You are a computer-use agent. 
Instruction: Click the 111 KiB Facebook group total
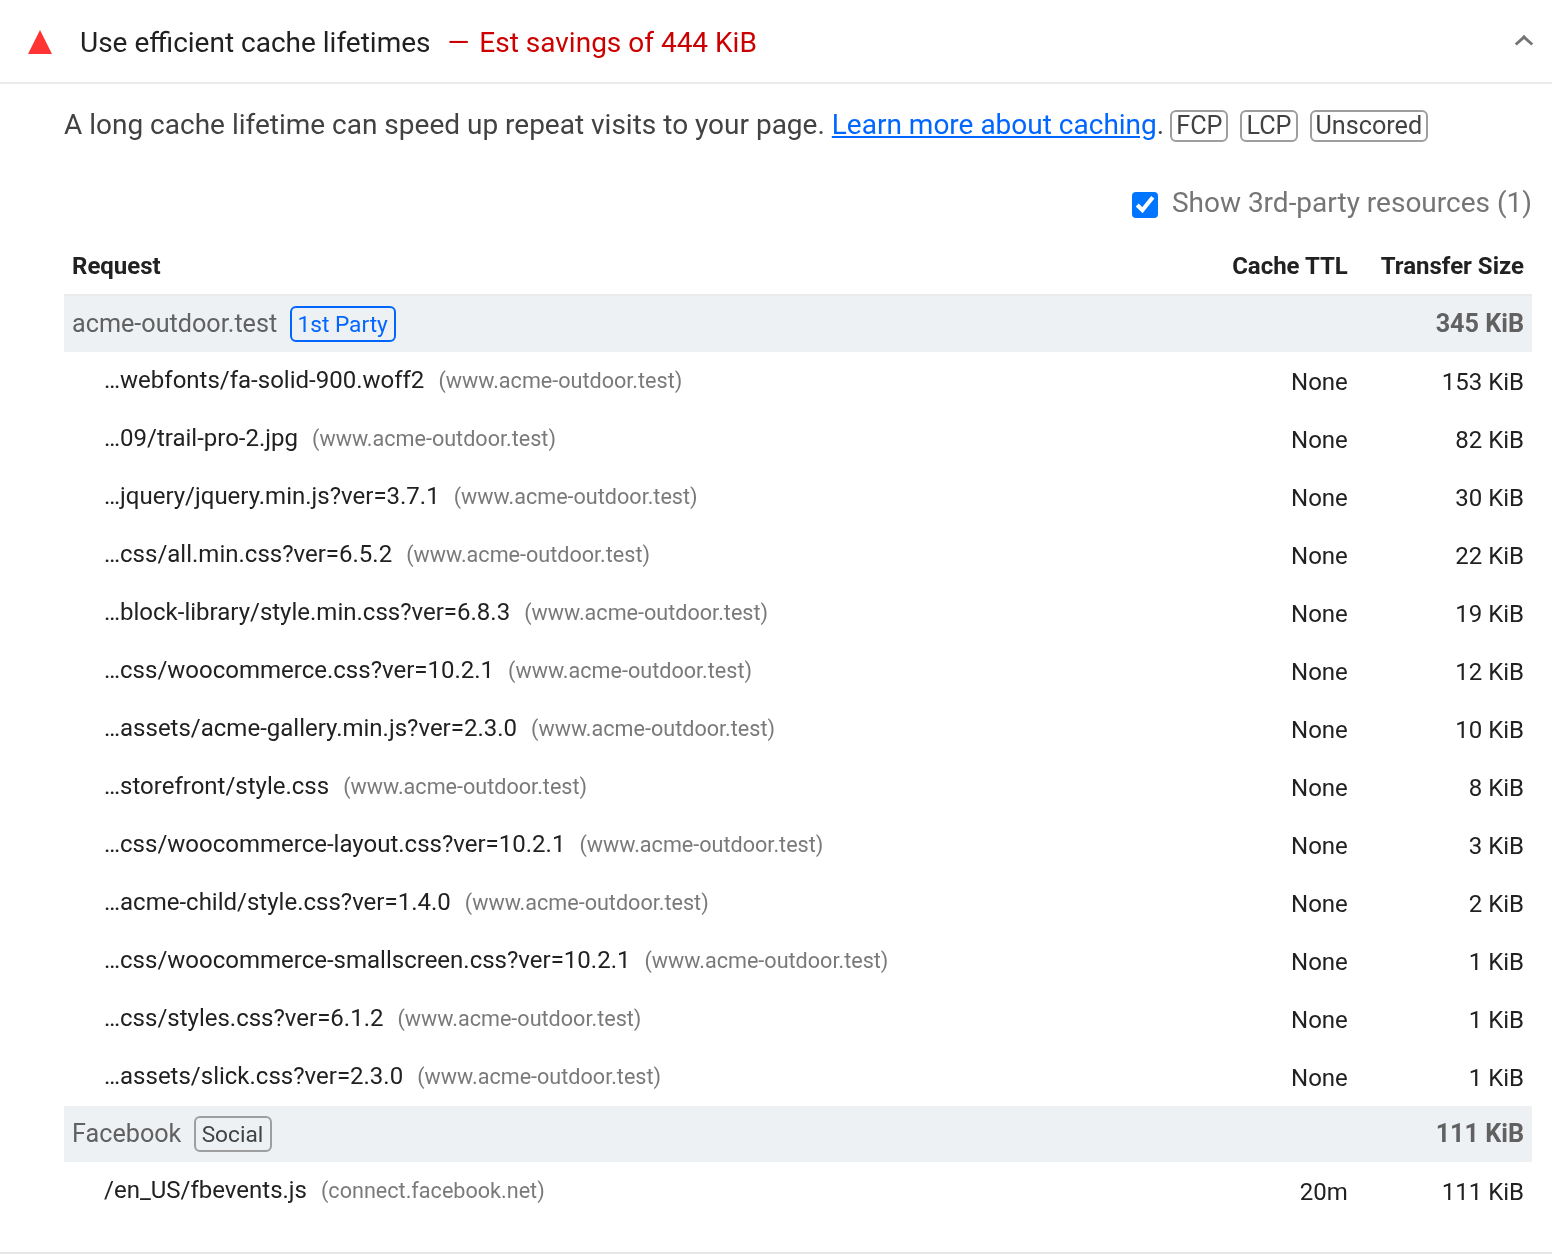tap(1480, 1133)
